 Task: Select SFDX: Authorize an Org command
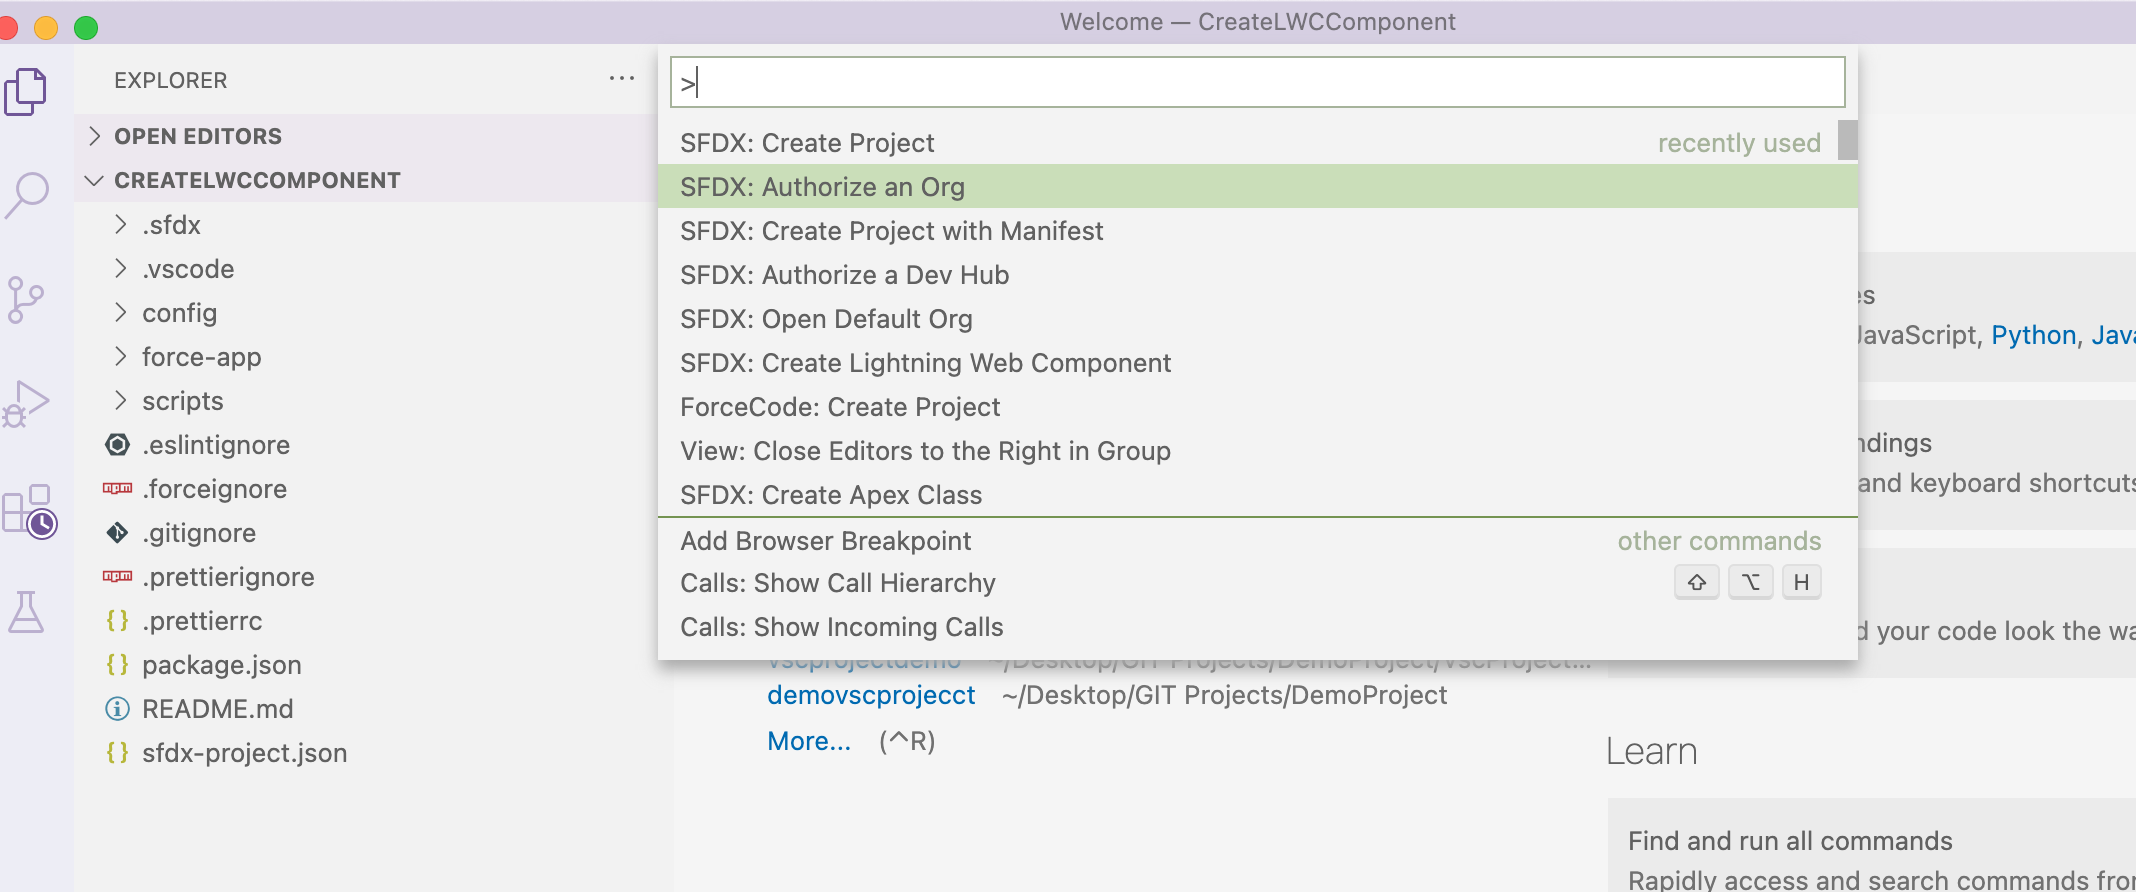tap(822, 187)
